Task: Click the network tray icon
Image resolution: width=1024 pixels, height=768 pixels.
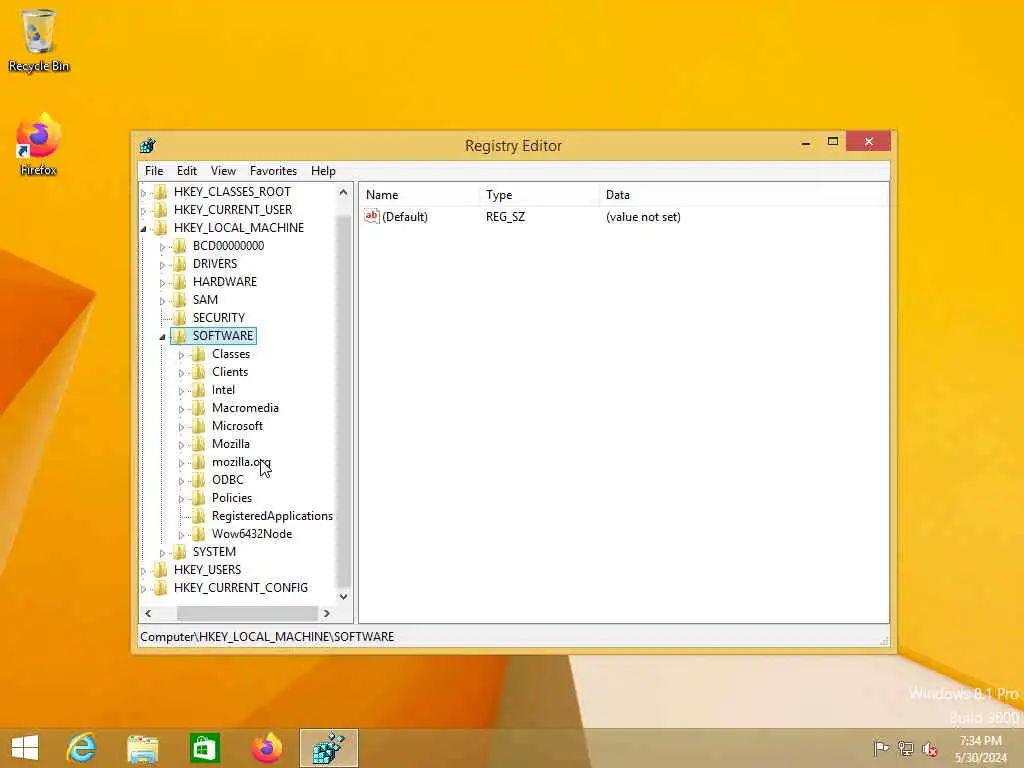Action: click(x=905, y=748)
